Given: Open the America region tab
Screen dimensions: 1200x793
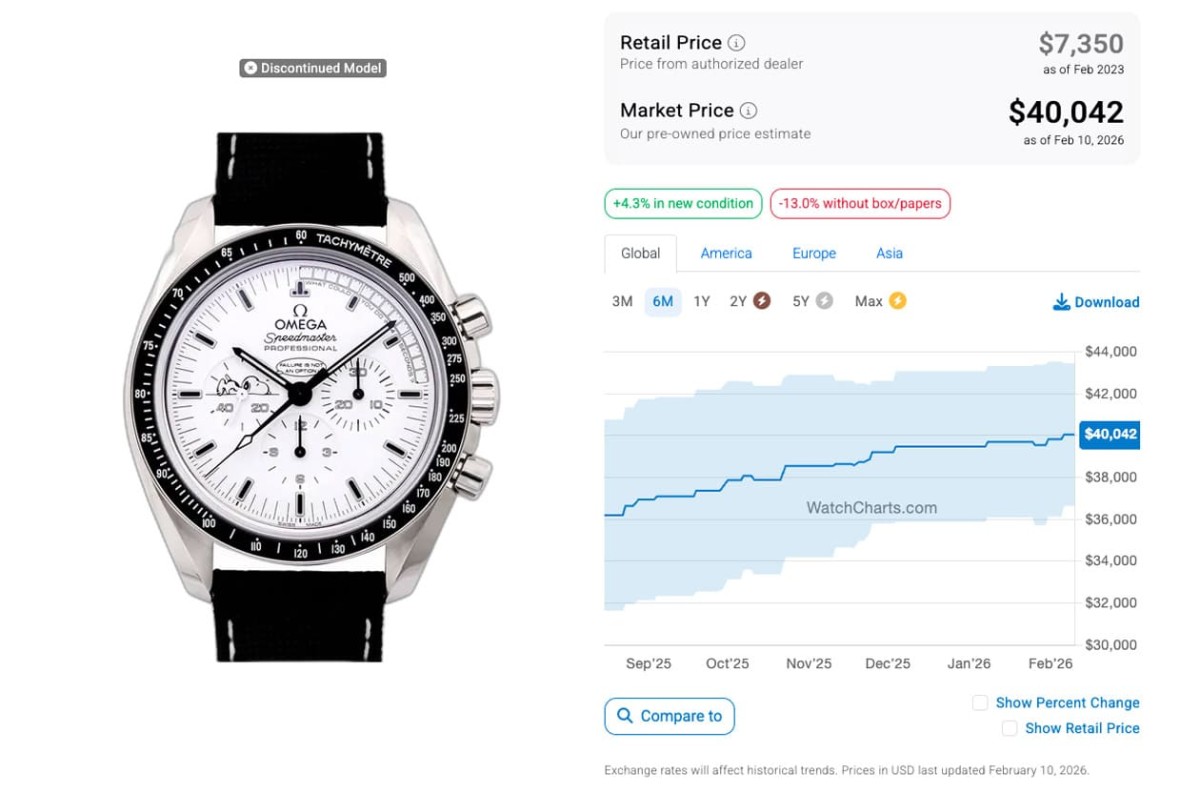Looking at the screenshot, I should [726, 253].
